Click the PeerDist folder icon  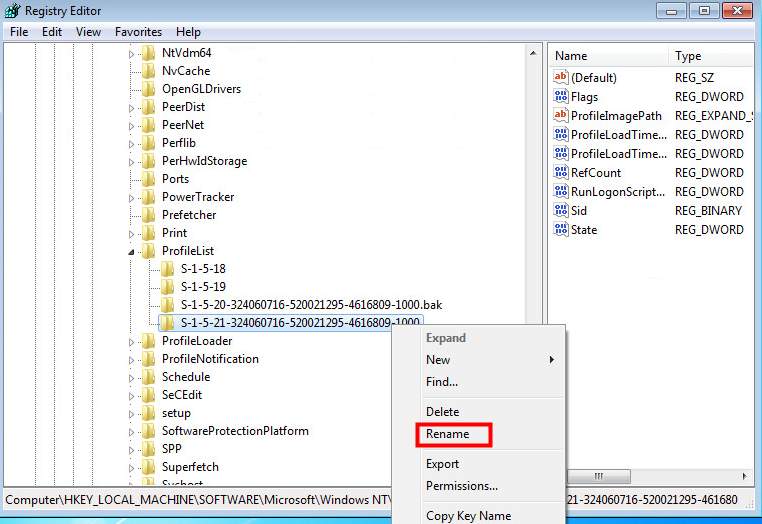tap(149, 107)
